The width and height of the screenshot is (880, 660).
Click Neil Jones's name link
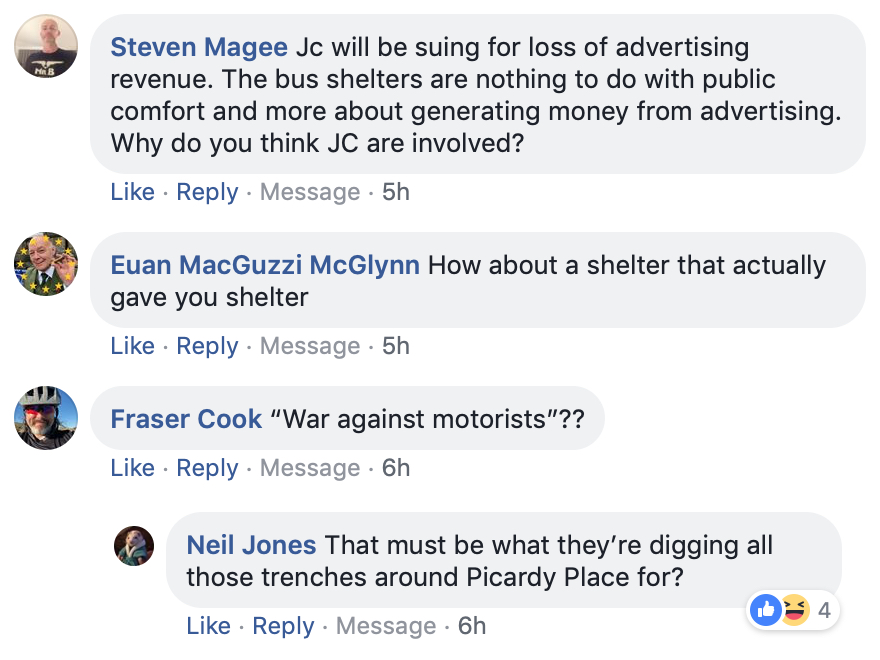click(251, 545)
